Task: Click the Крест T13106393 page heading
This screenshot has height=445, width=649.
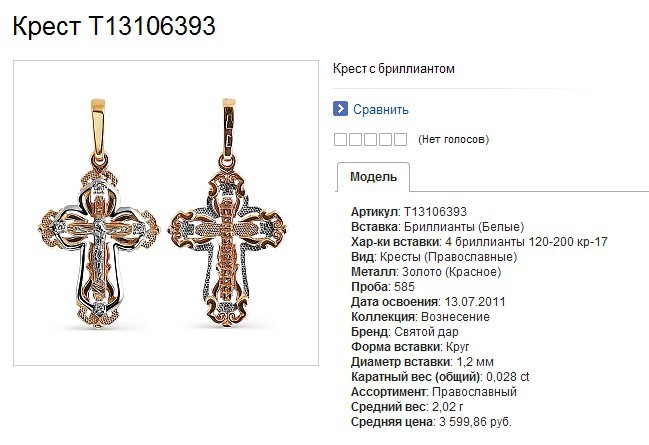Action: click(x=114, y=26)
